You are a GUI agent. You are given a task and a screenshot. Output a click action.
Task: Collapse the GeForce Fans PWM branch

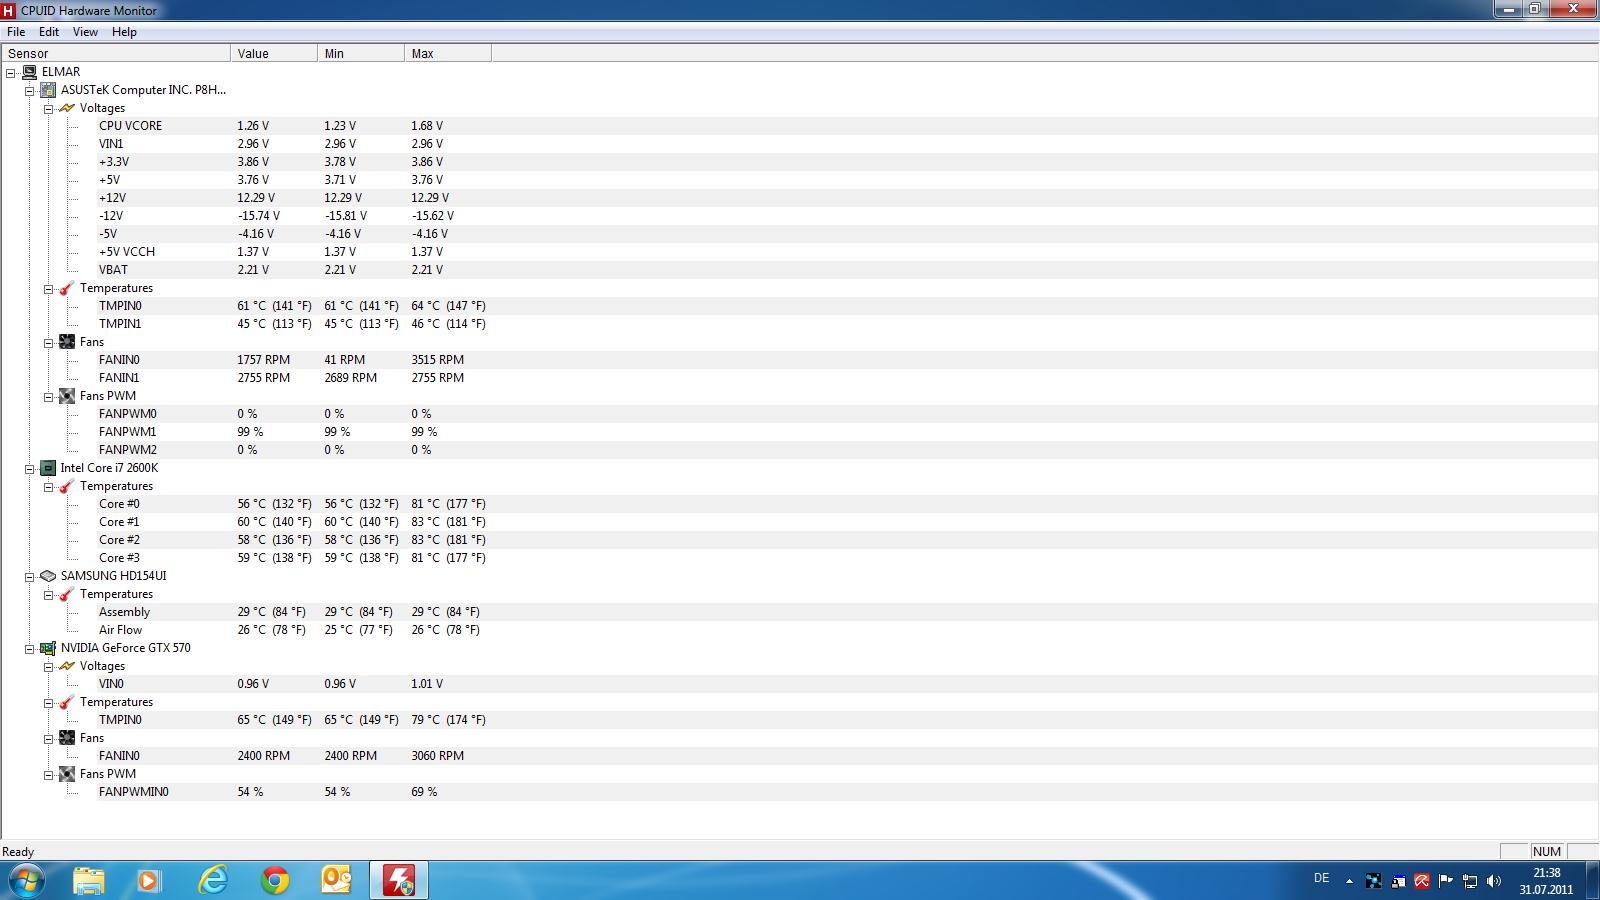pos(48,774)
